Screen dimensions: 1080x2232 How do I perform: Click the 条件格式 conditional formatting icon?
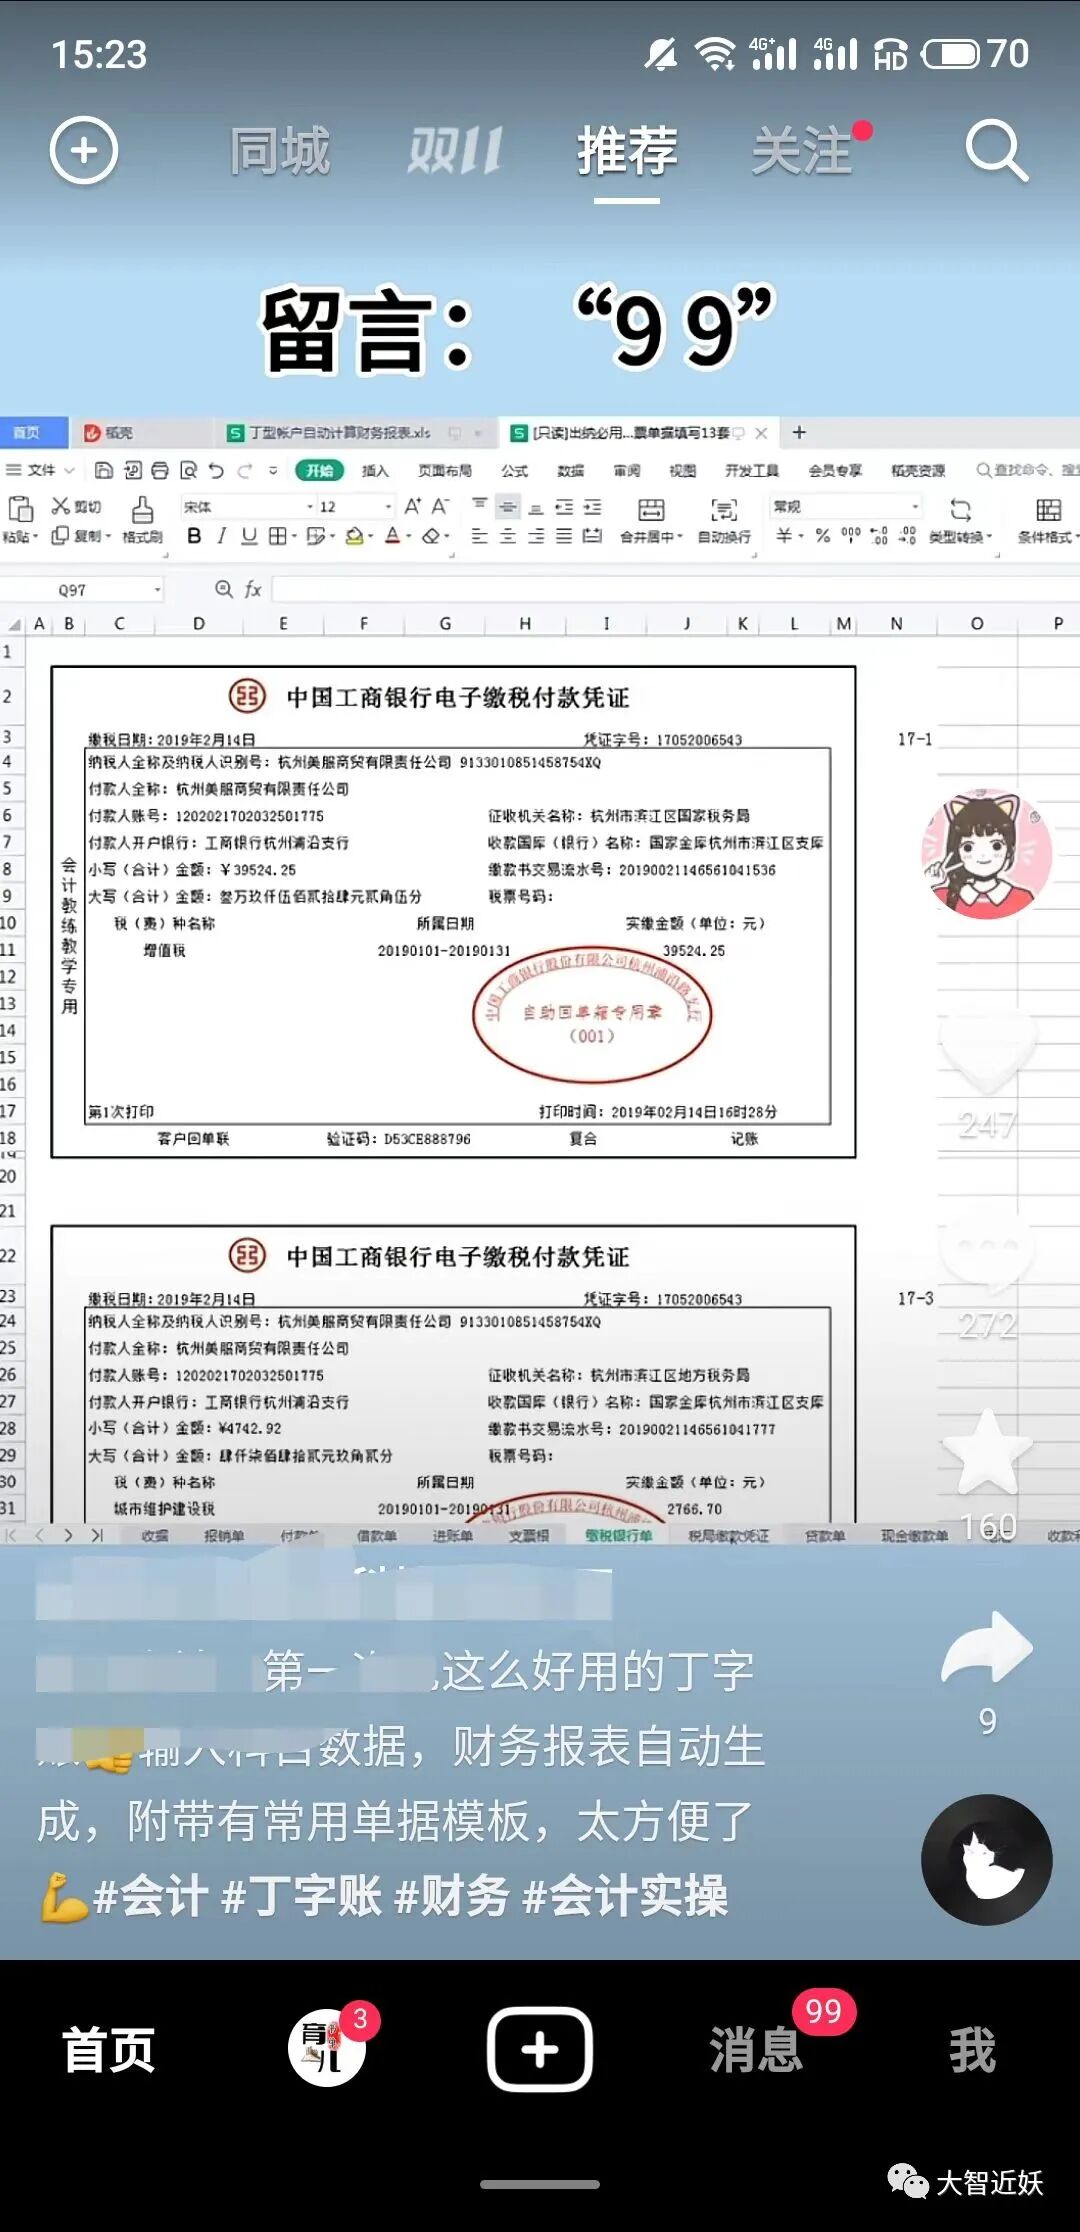tap(1048, 510)
